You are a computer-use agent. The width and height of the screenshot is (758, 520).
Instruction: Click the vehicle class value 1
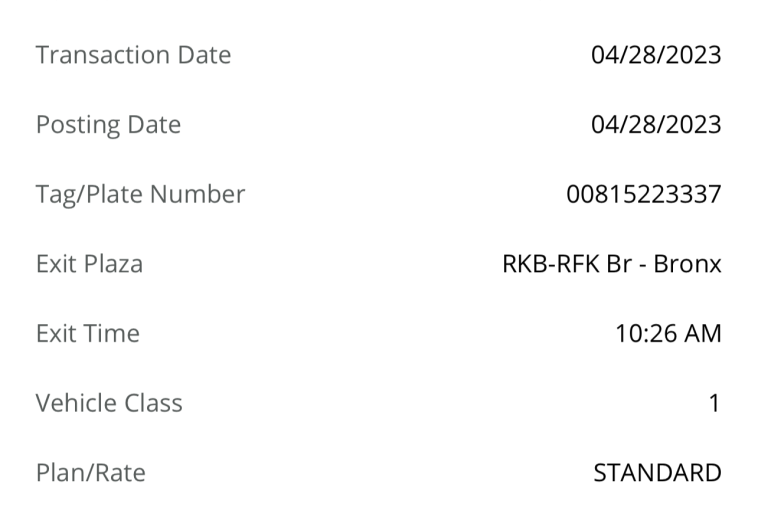(x=714, y=403)
